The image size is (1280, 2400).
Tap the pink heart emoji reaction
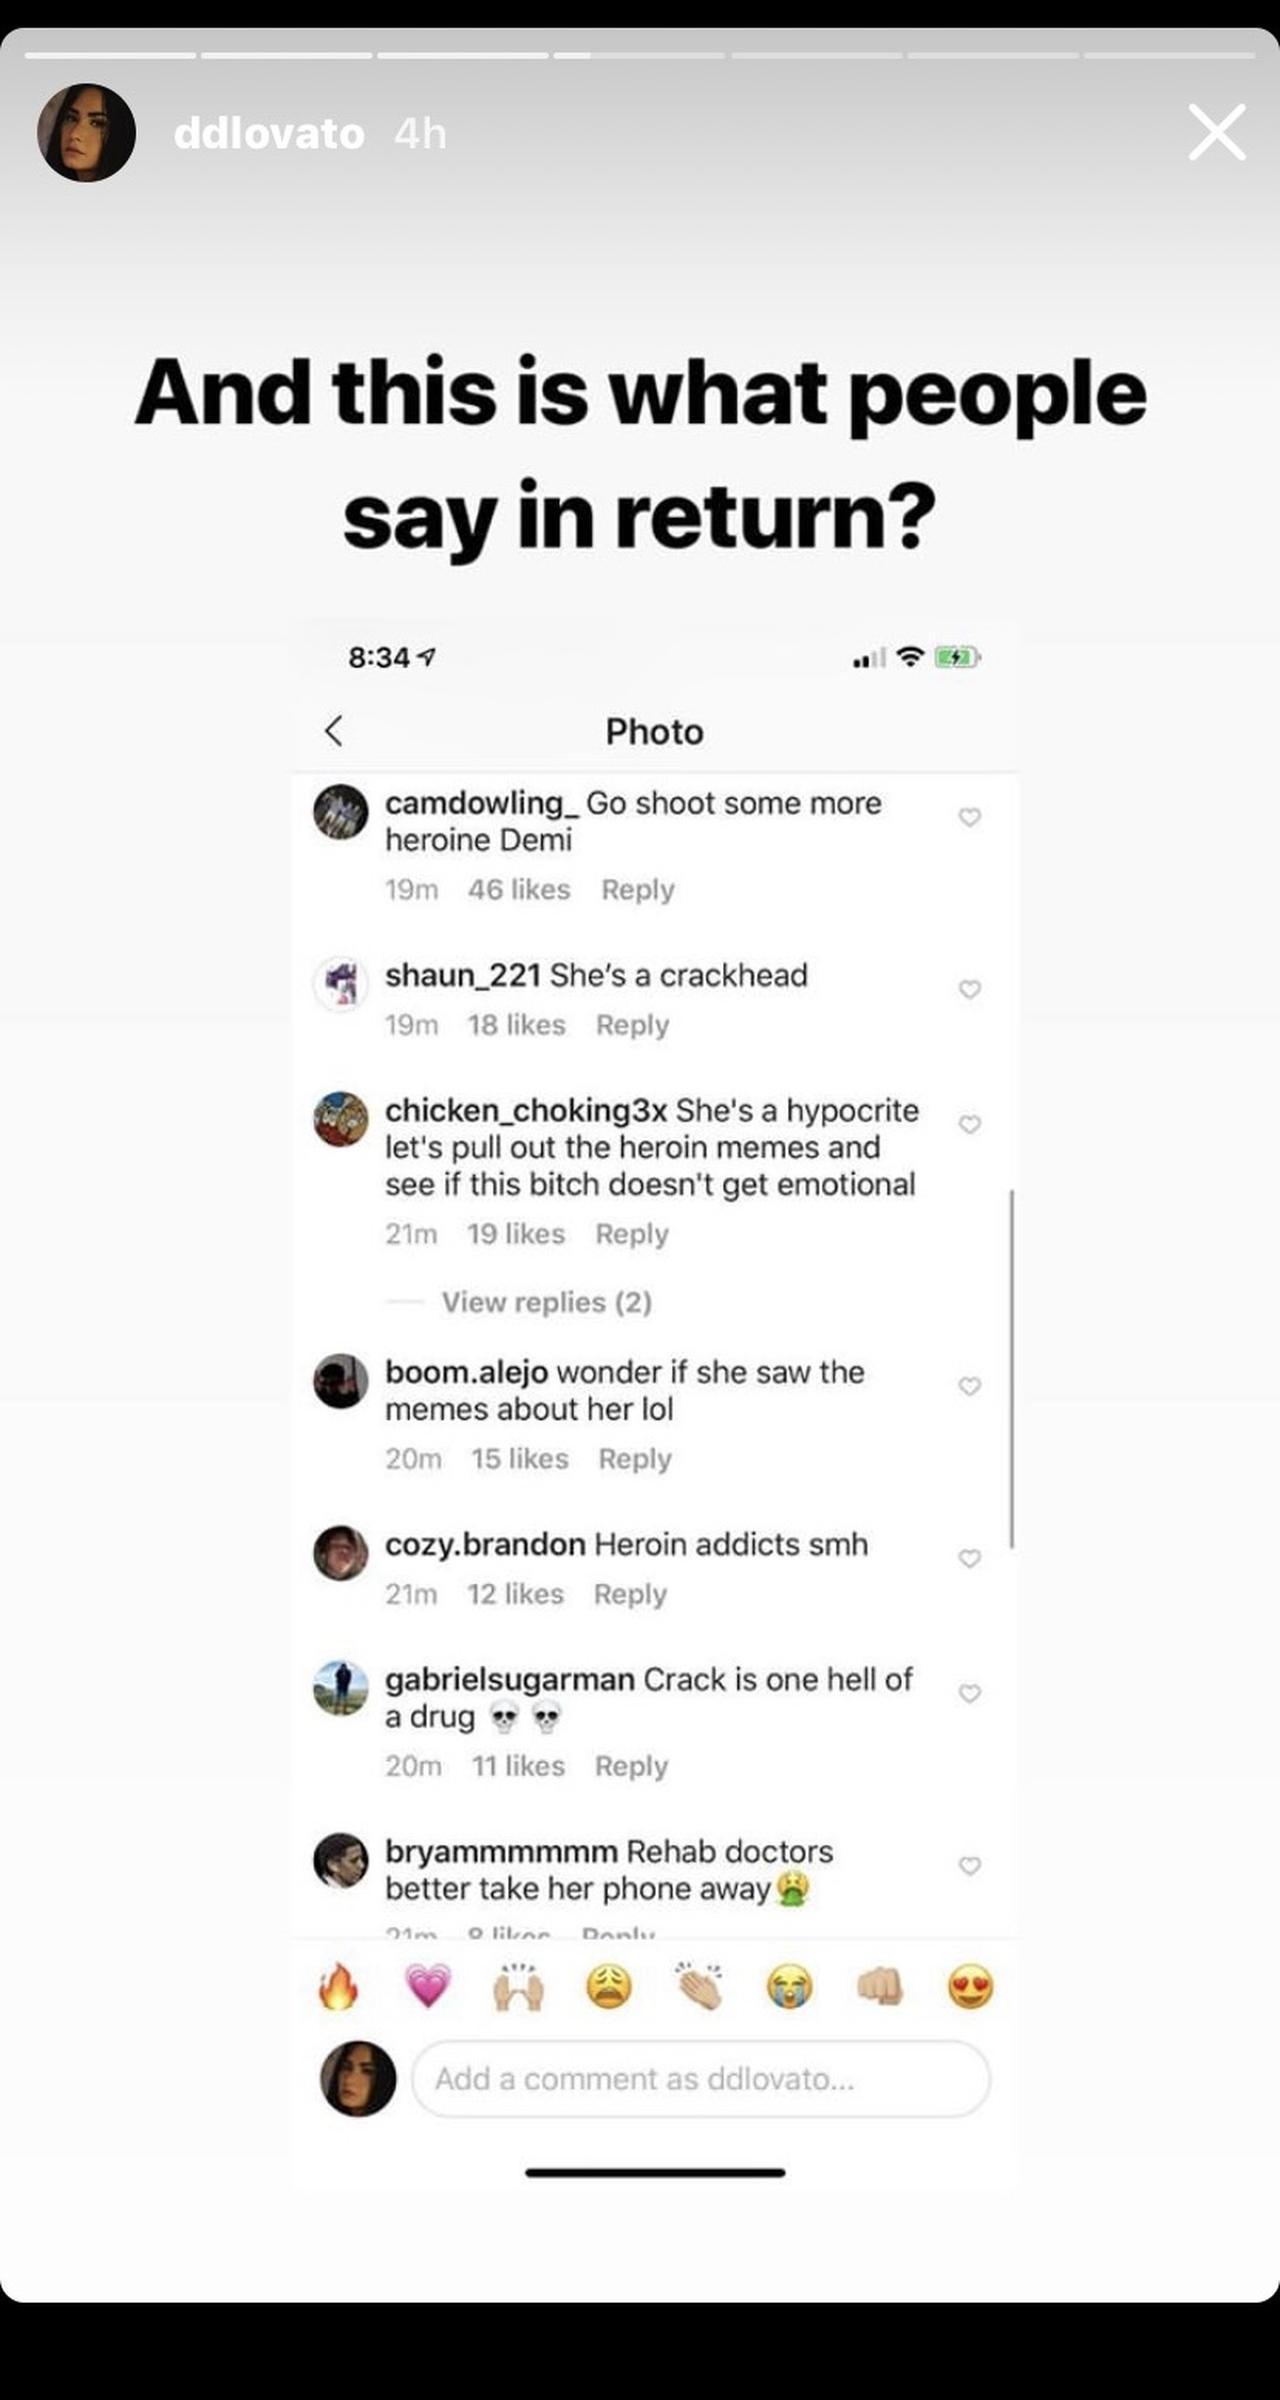pos(428,1986)
